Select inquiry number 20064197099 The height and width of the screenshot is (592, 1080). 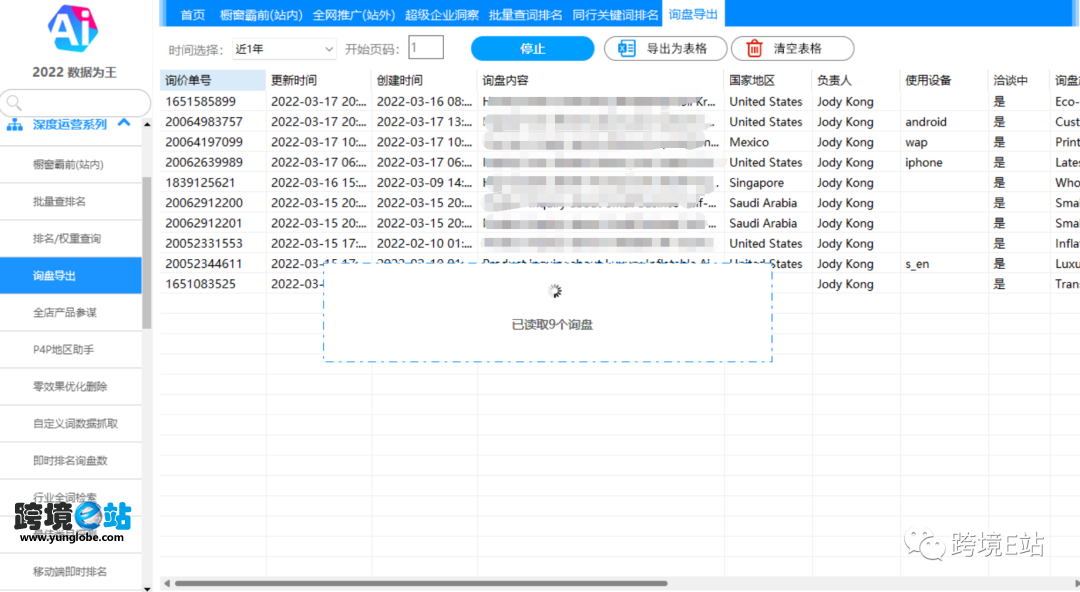pyautogui.click(x=204, y=142)
